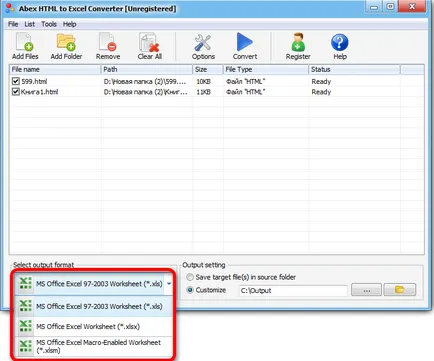
Task: Sort by the Size column header
Action: 208,69
